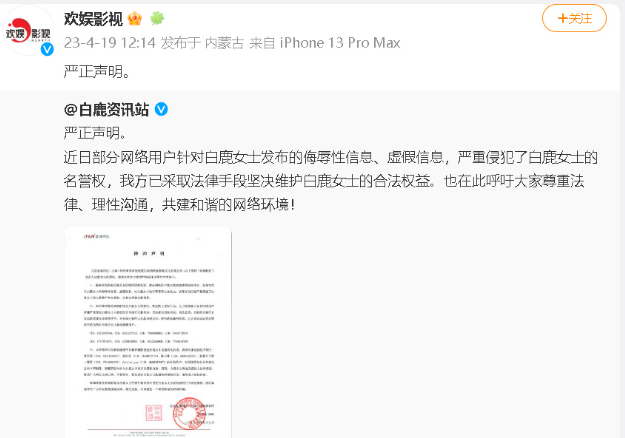Viewport: 625px width, 438px height.
Task: Click reposted paragraph starting with 近日部分网络用户
Action: tap(330, 181)
